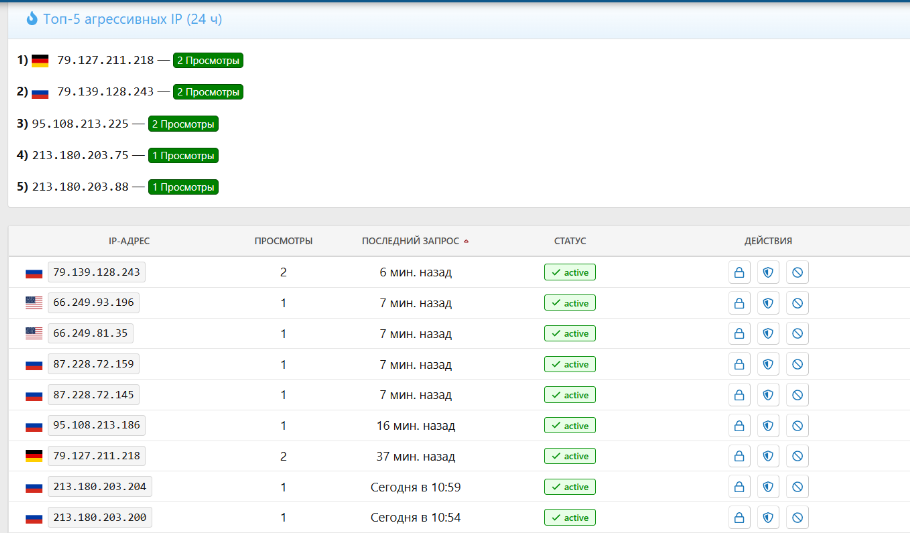Click active status badge for 87.228.72.159

pos(570,365)
